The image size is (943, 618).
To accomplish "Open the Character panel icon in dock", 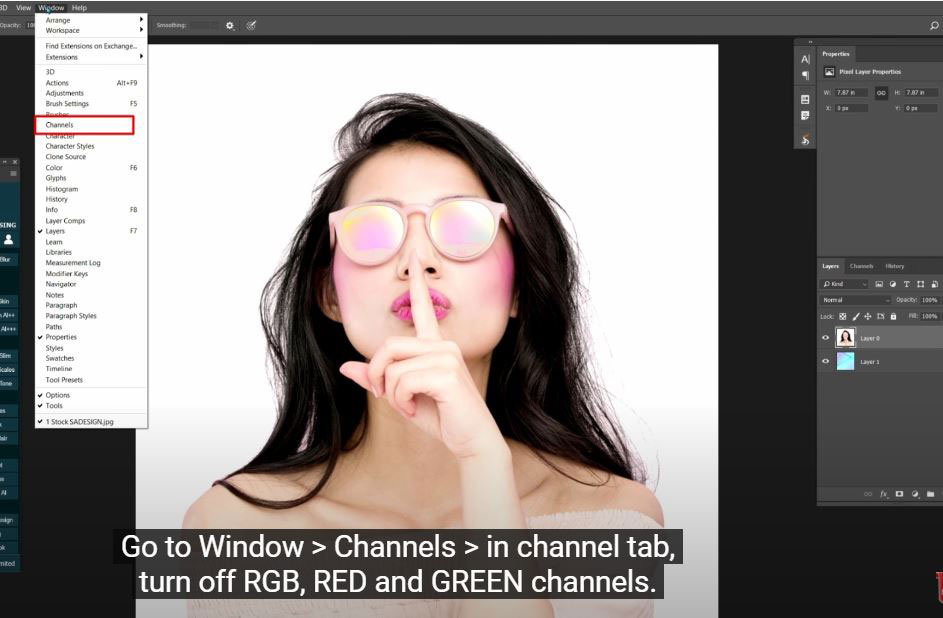I will (x=805, y=59).
